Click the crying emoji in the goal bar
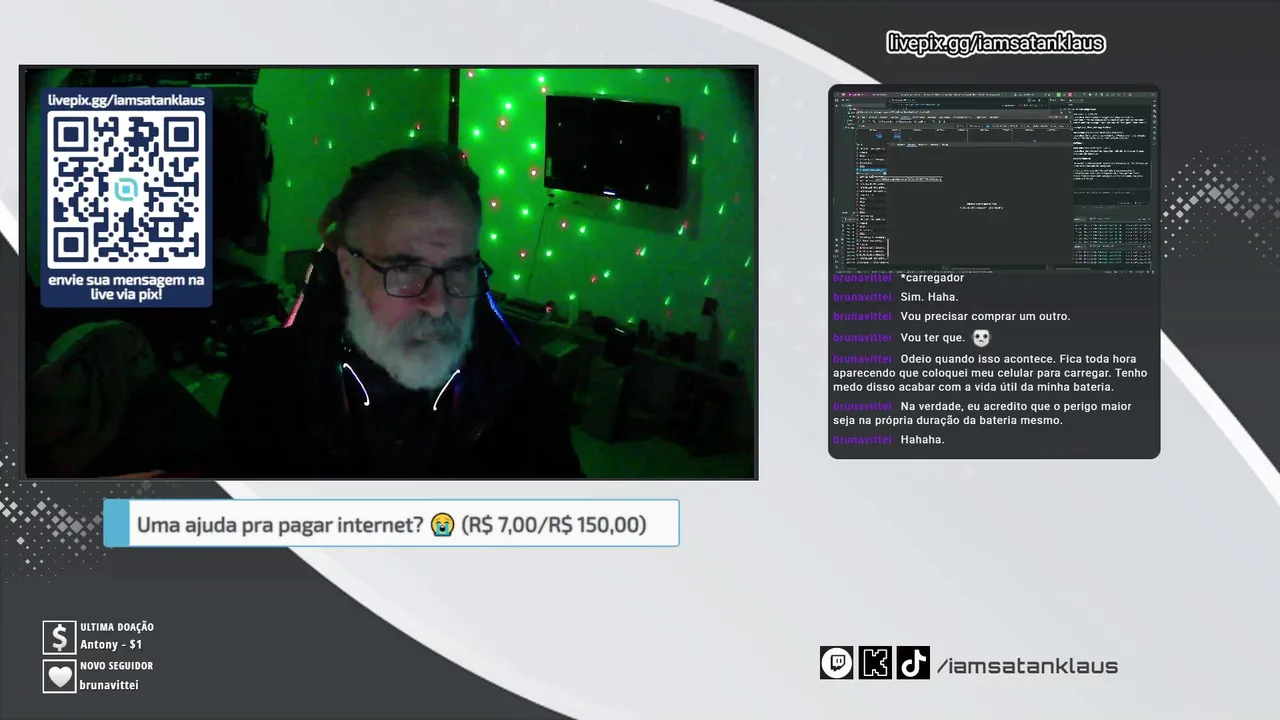 (442, 525)
